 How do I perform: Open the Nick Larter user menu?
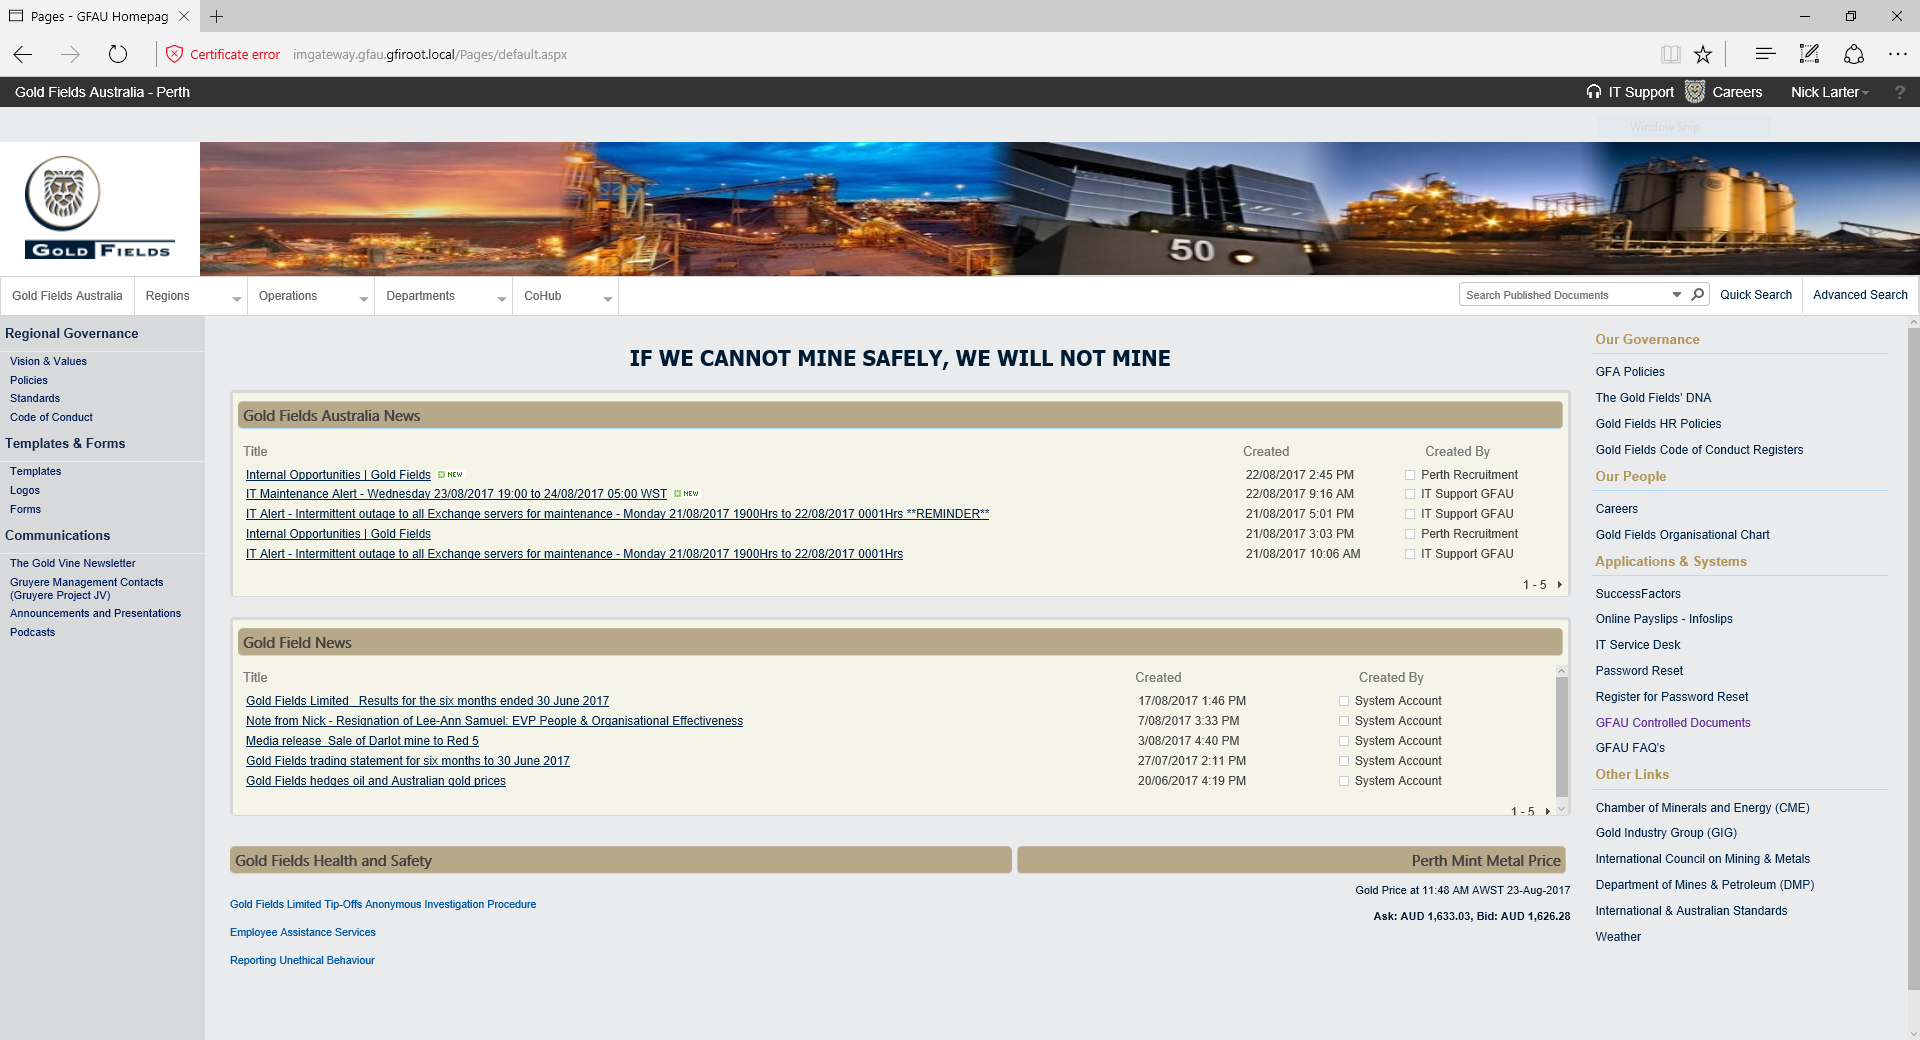tap(1829, 92)
